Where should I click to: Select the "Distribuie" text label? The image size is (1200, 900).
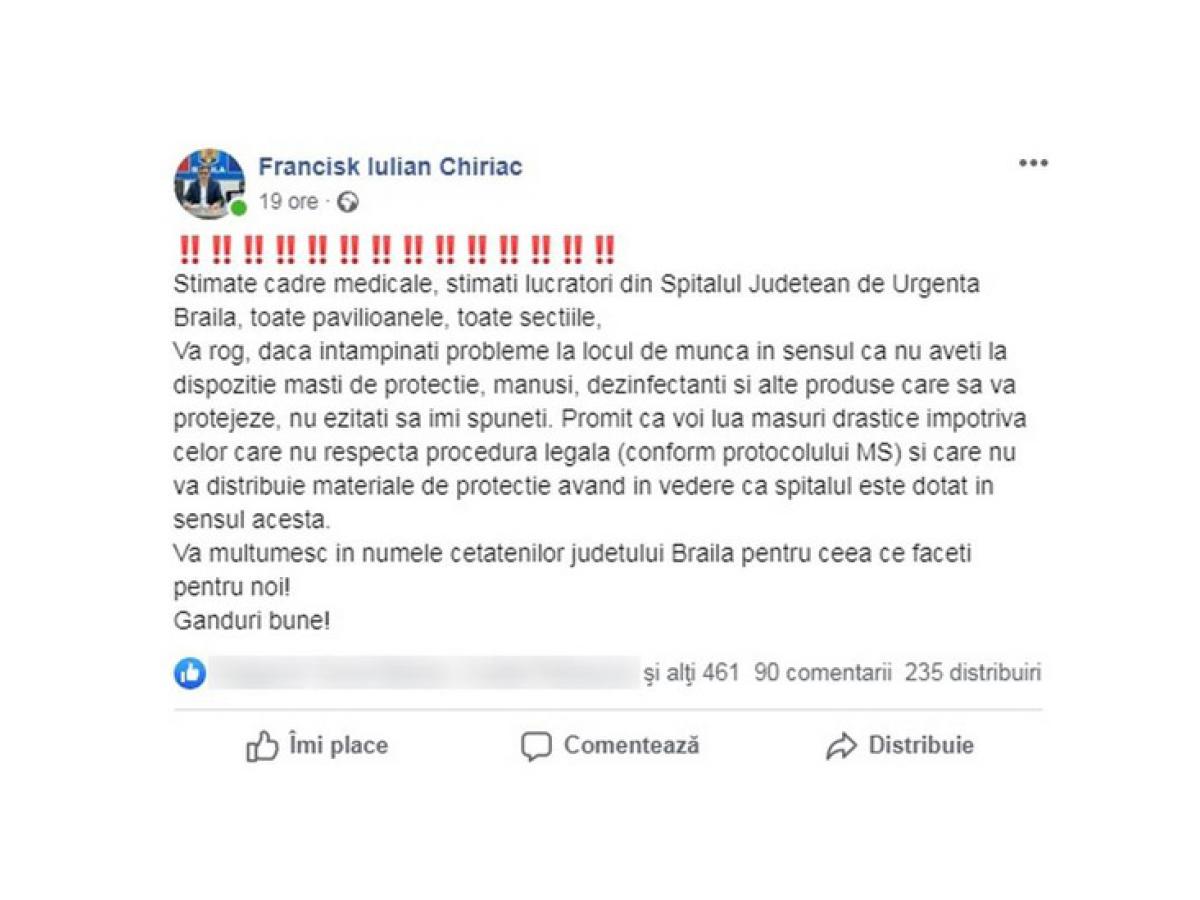(x=921, y=746)
